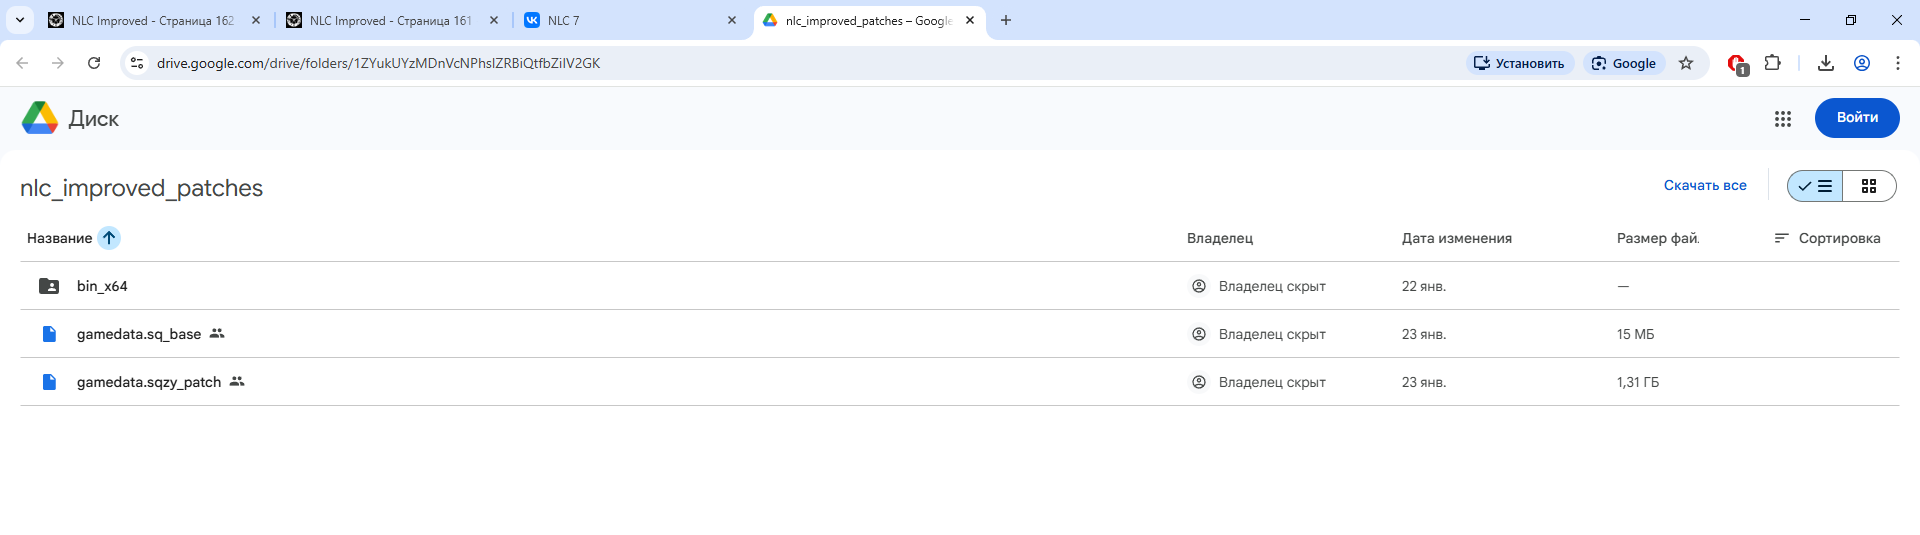The width and height of the screenshot is (1920, 535).
Task: Switch to grid layout view
Action: [1868, 186]
